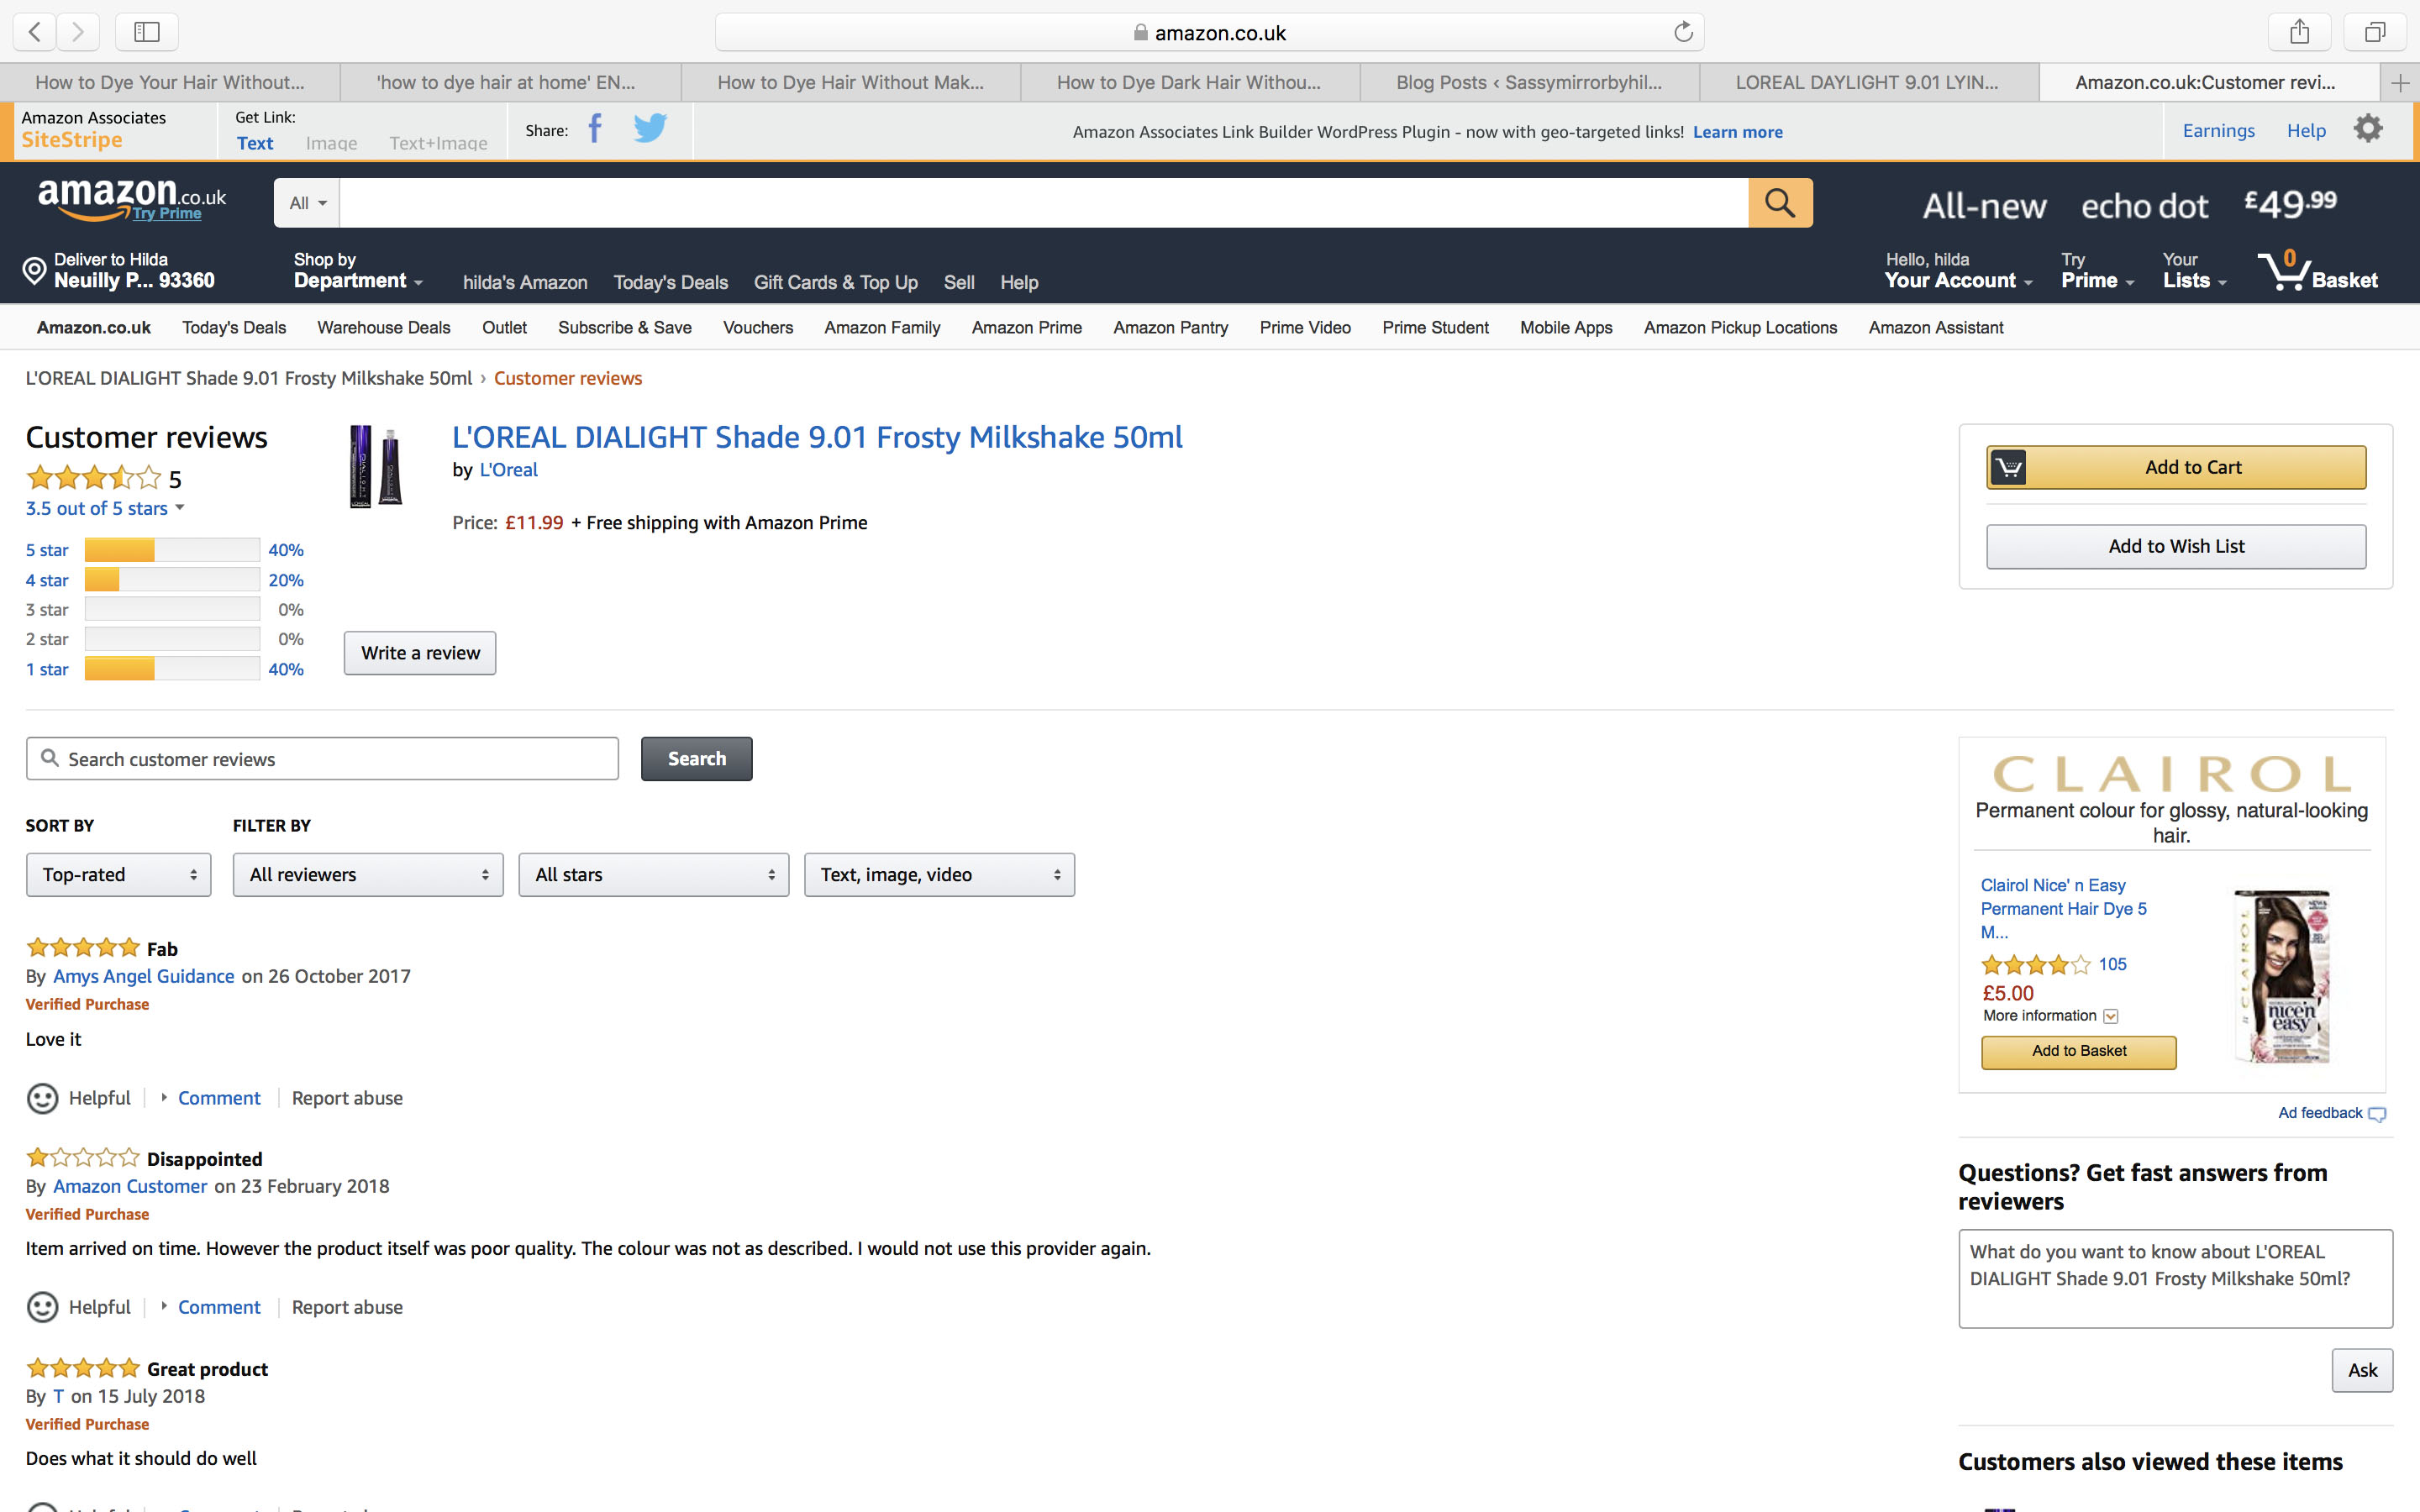Click the delivery location pin icon
This screenshot has width=2420, height=1512.
[31, 268]
